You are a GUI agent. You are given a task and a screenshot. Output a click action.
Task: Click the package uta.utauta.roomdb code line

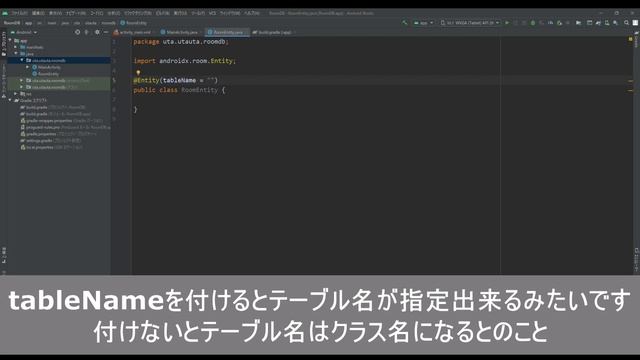(181, 42)
